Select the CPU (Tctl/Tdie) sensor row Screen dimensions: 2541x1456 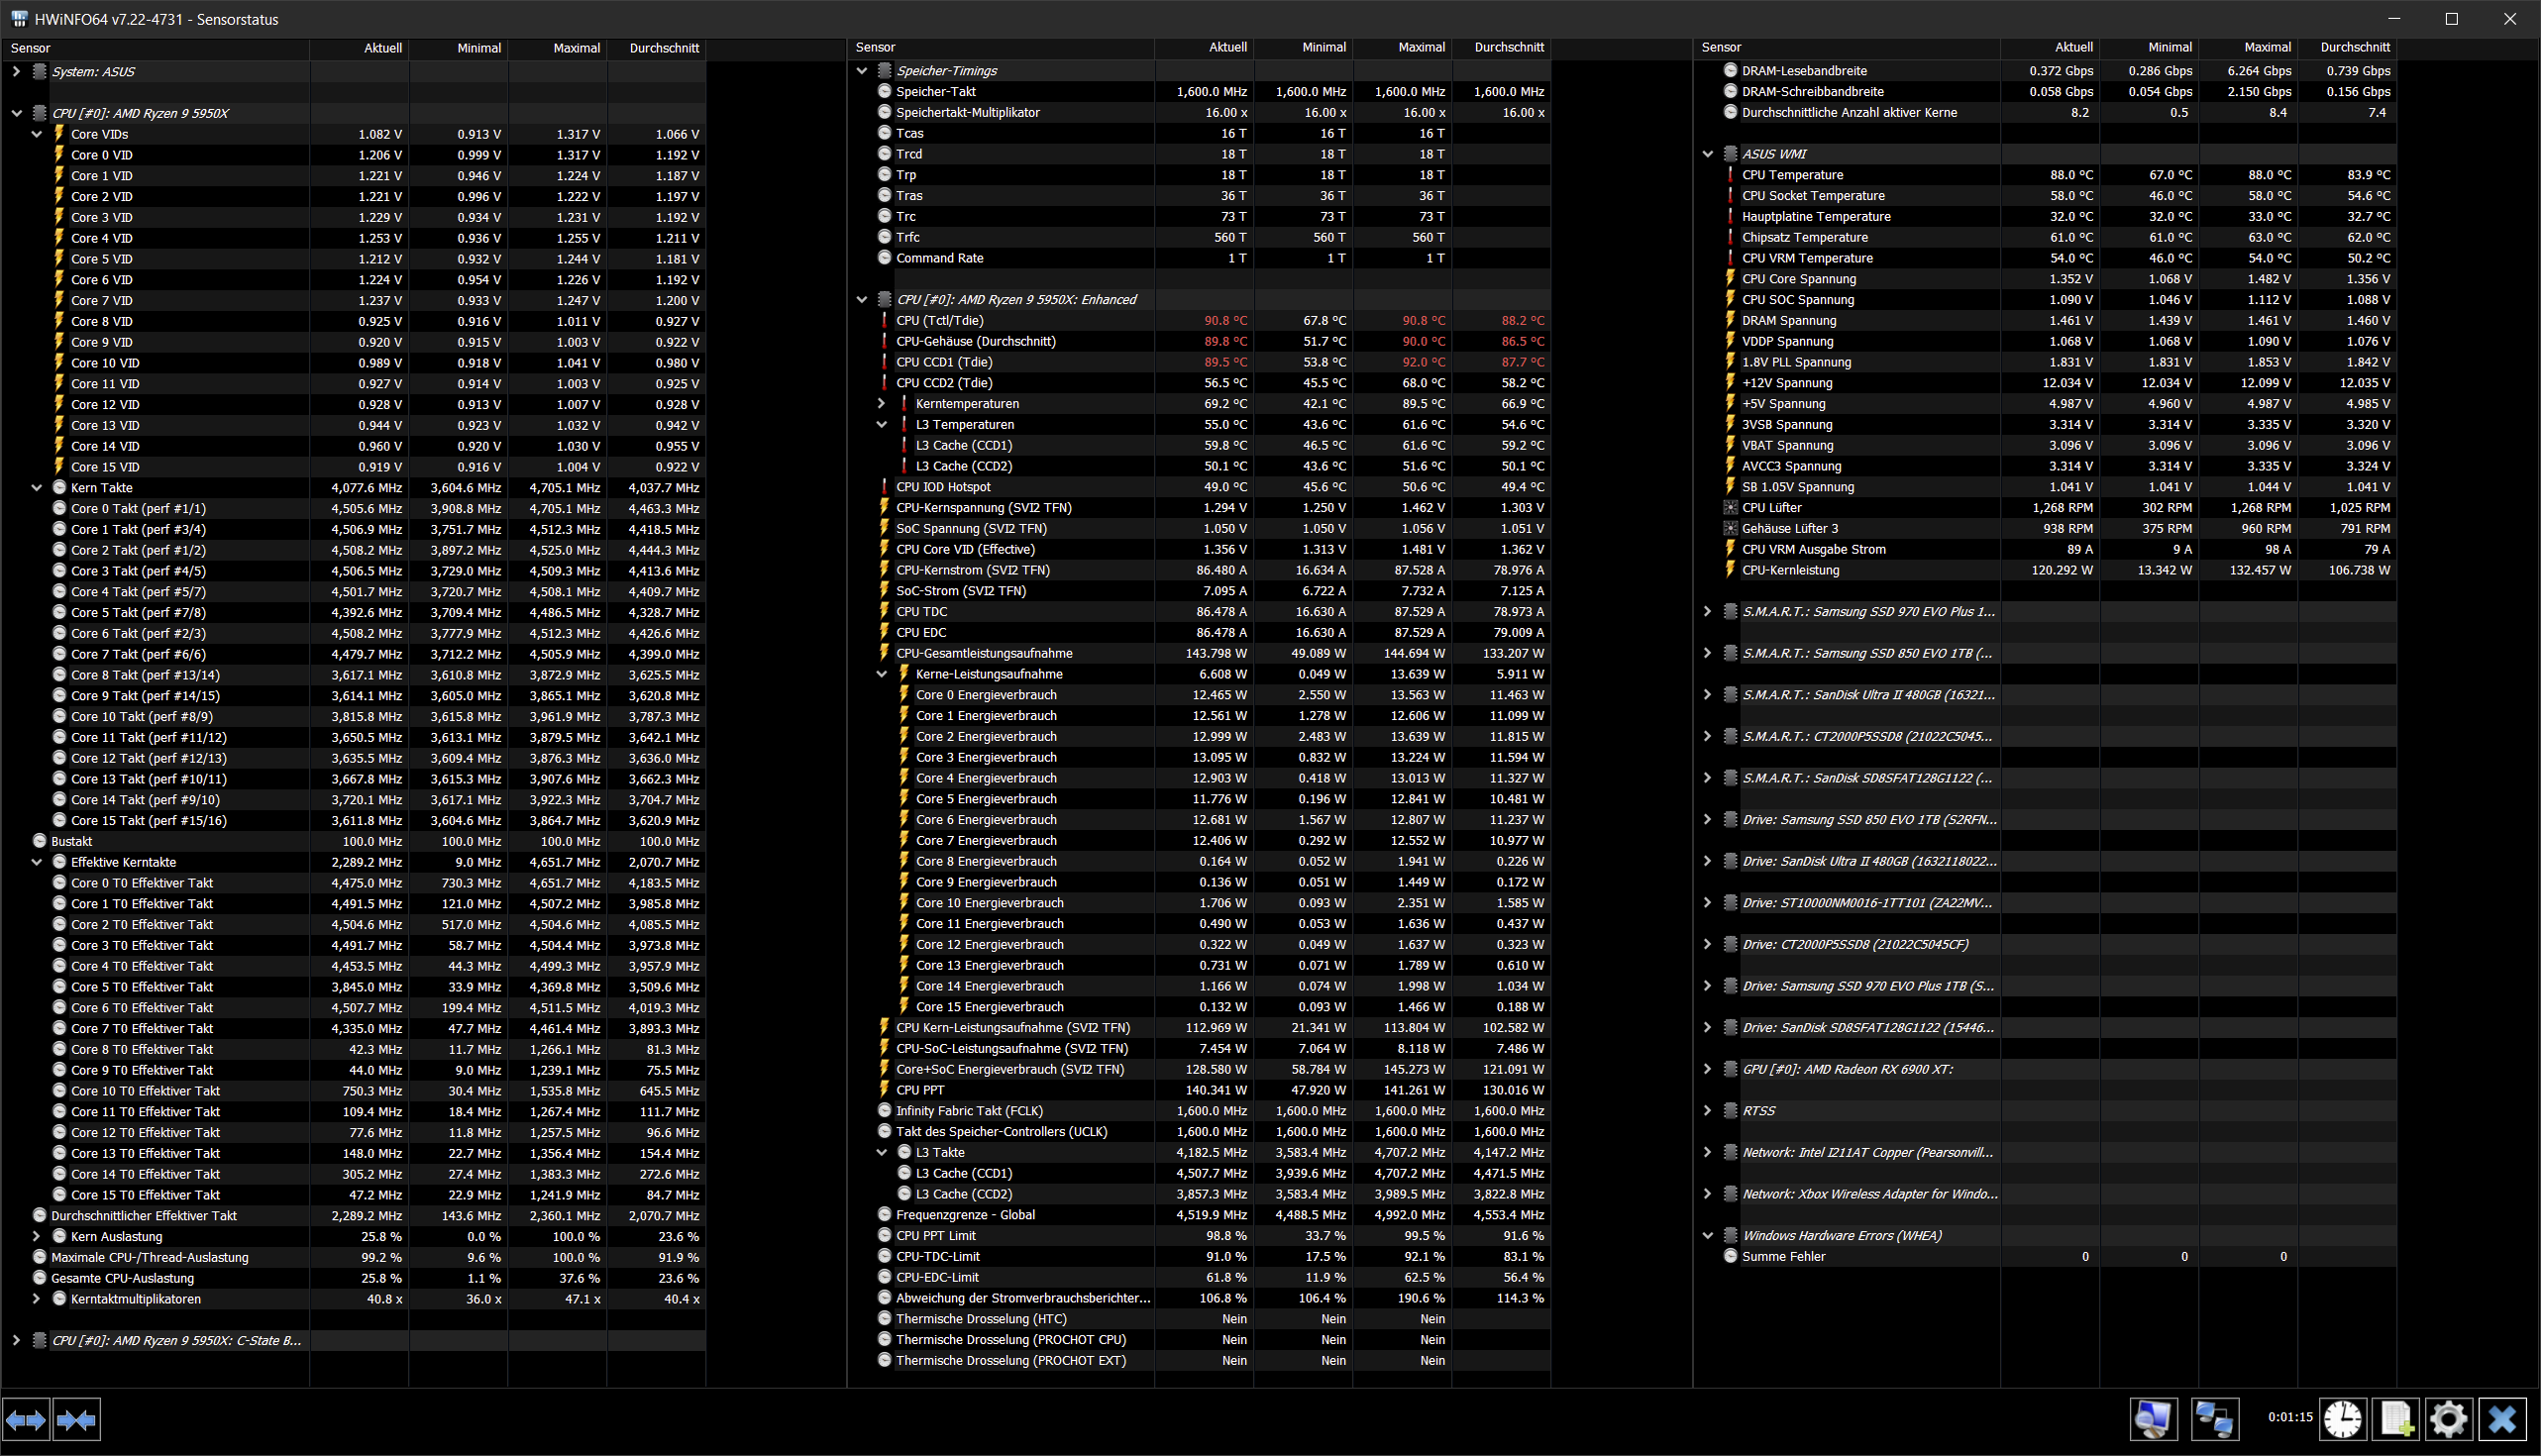point(940,321)
